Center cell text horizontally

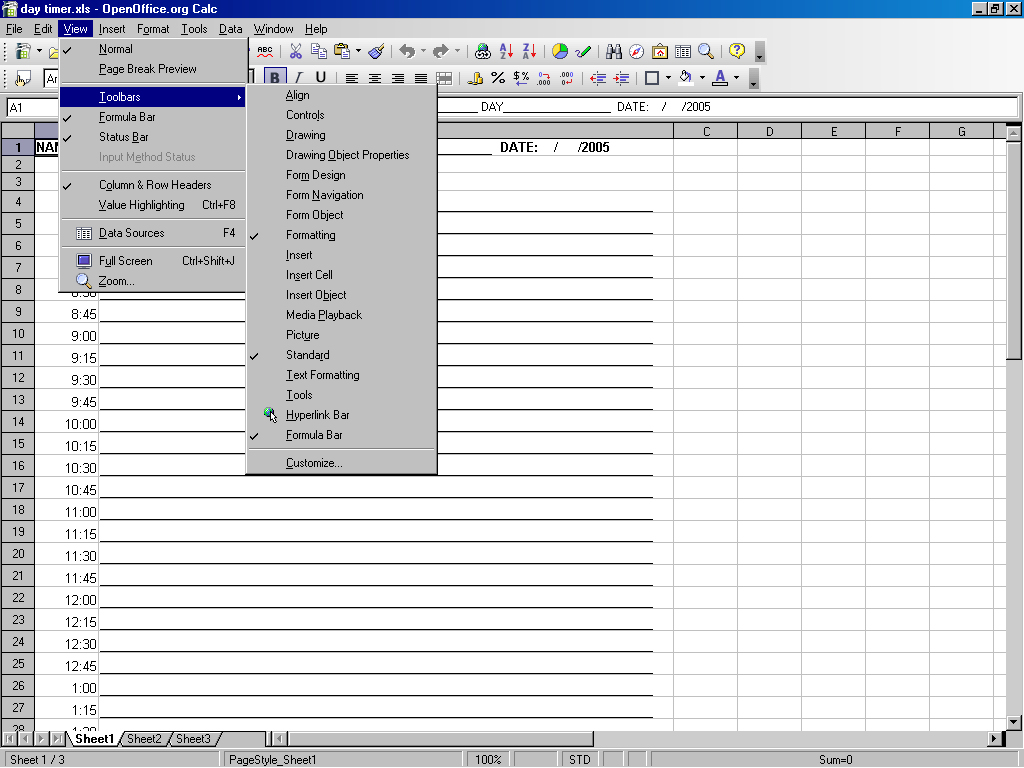coord(375,78)
